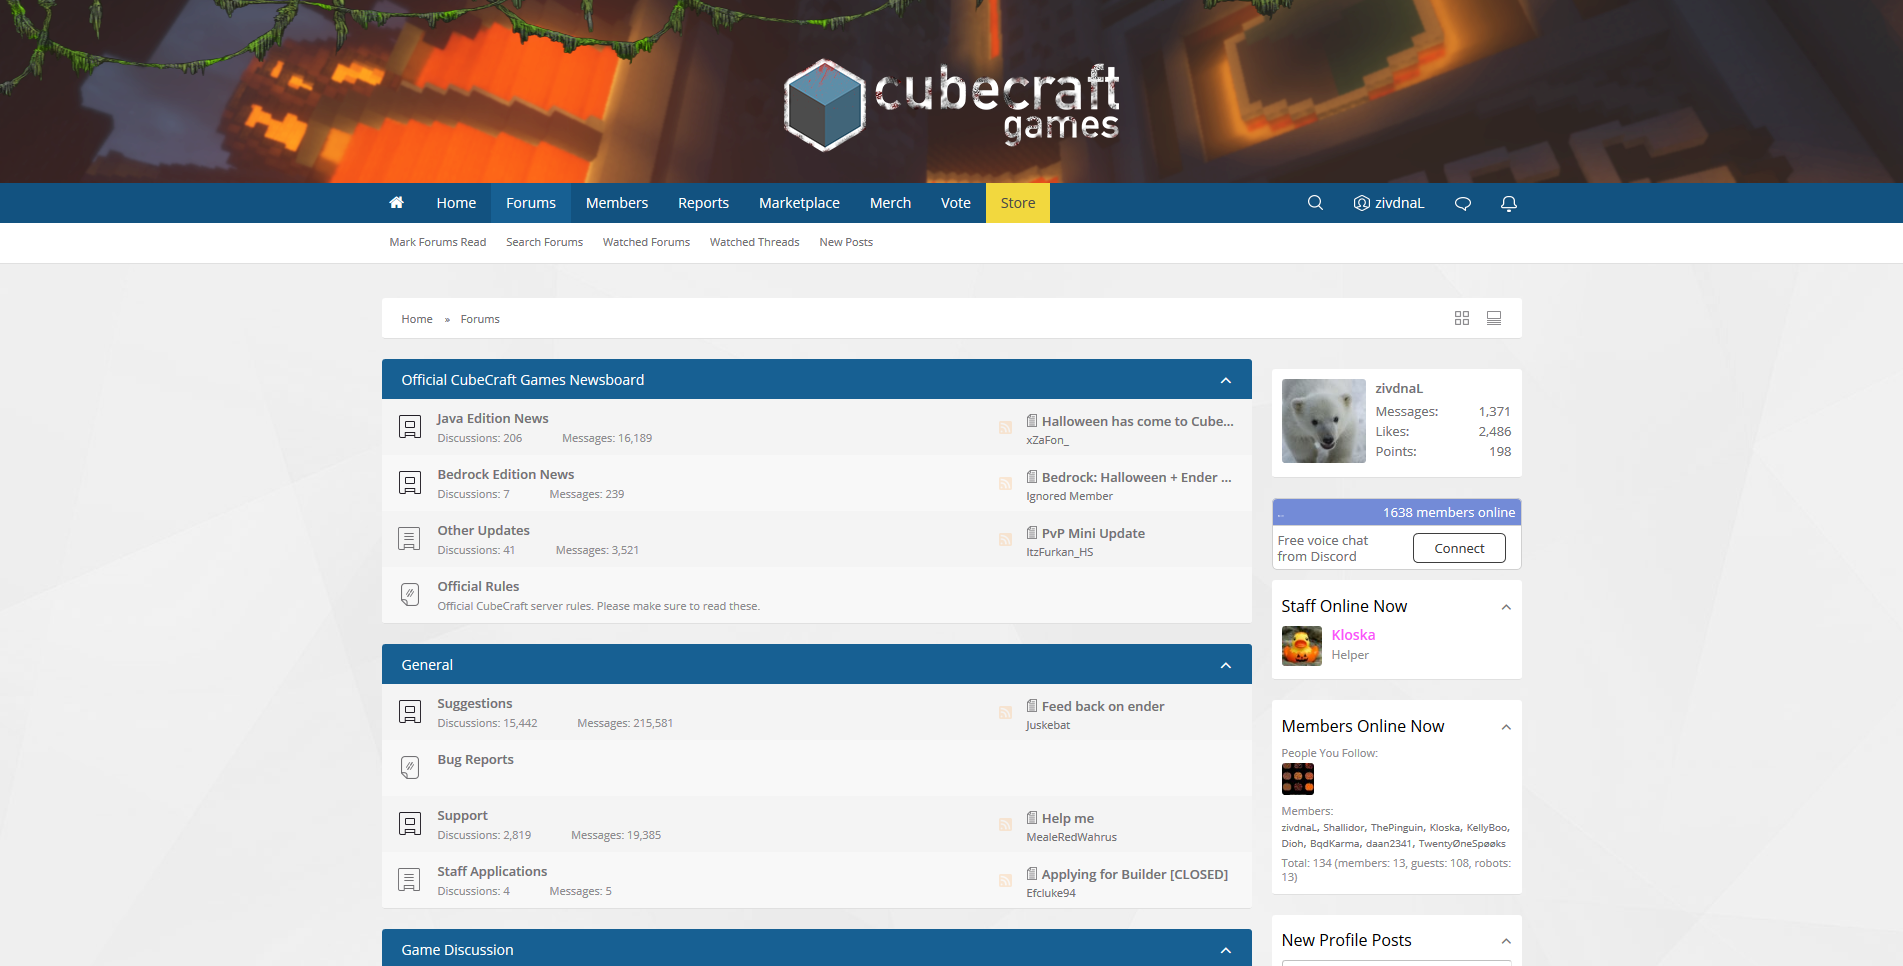Open zivdnaL account menu in navbar
This screenshot has width=1903, height=966.
coord(1388,203)
